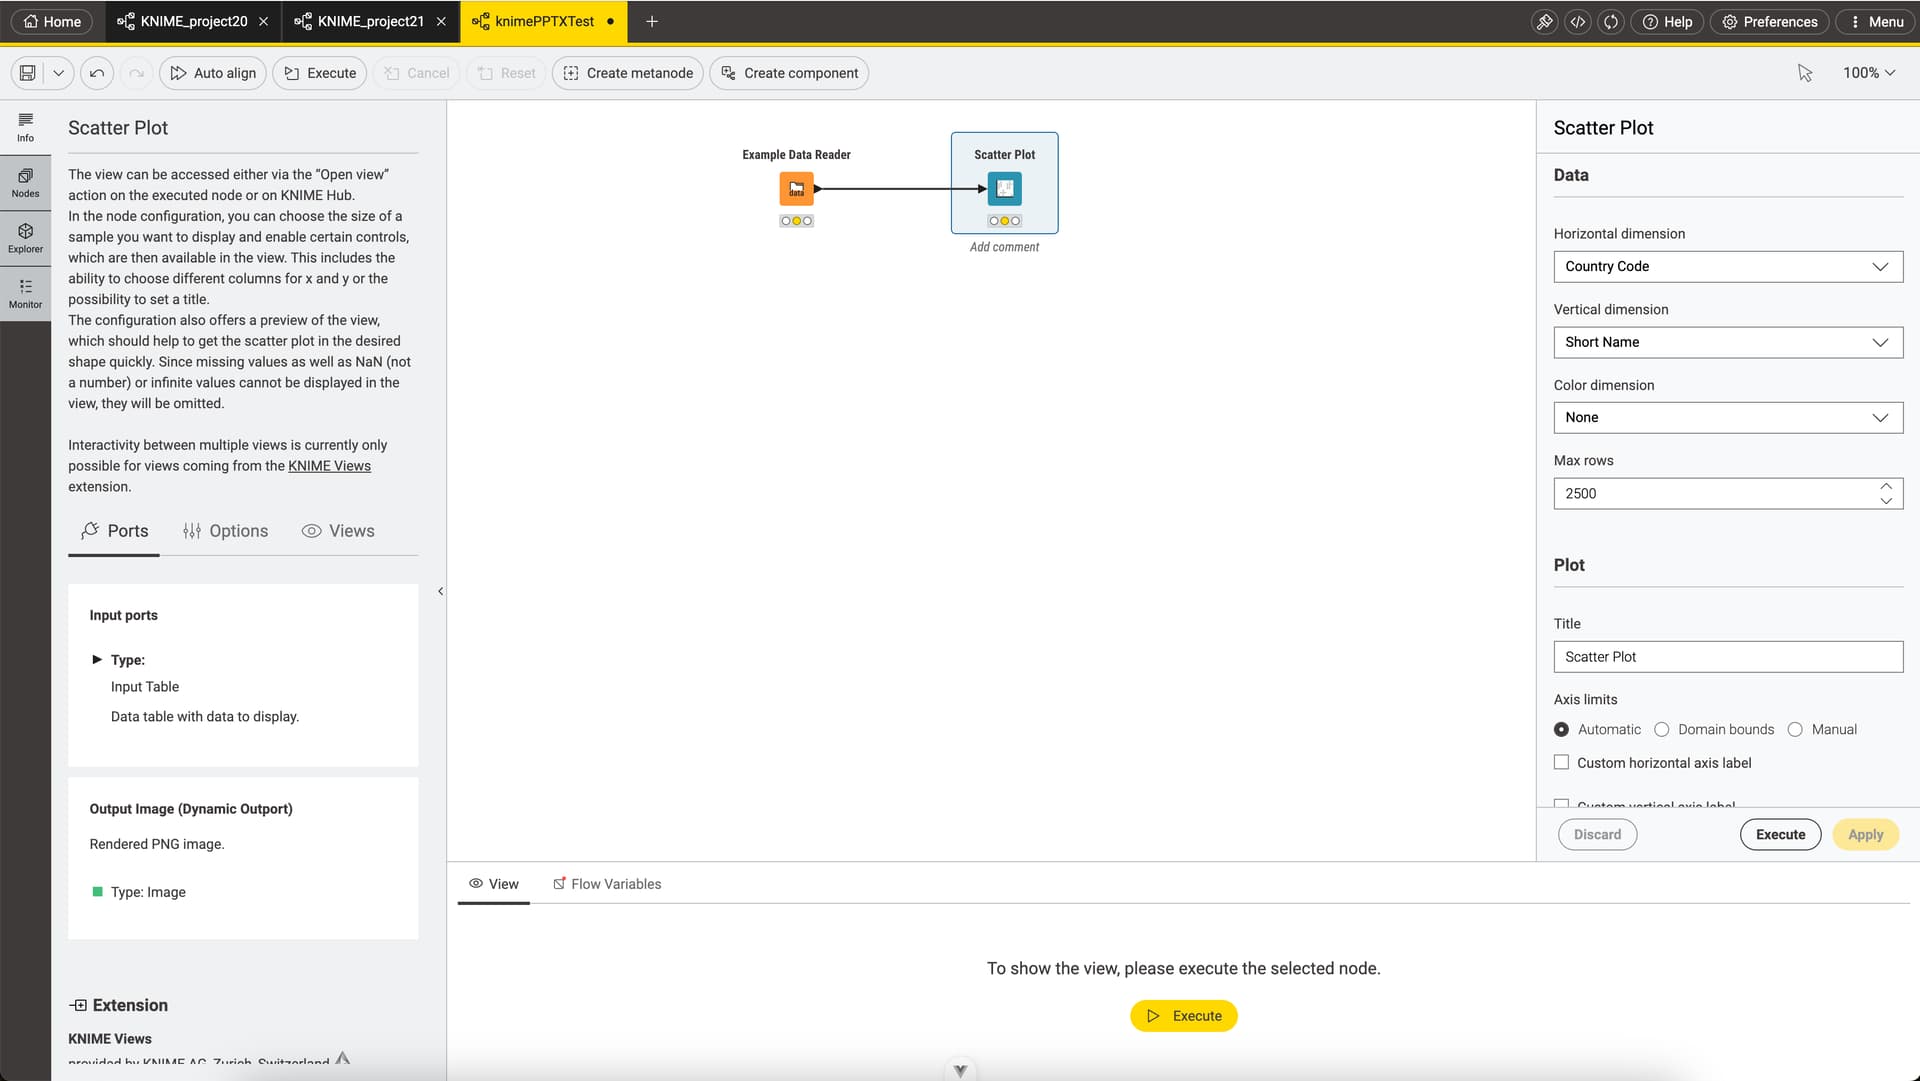The width and height of the screenshot is (1920, 1081).
Task: Open the code scripting view icon
Action: (1578, 21)
